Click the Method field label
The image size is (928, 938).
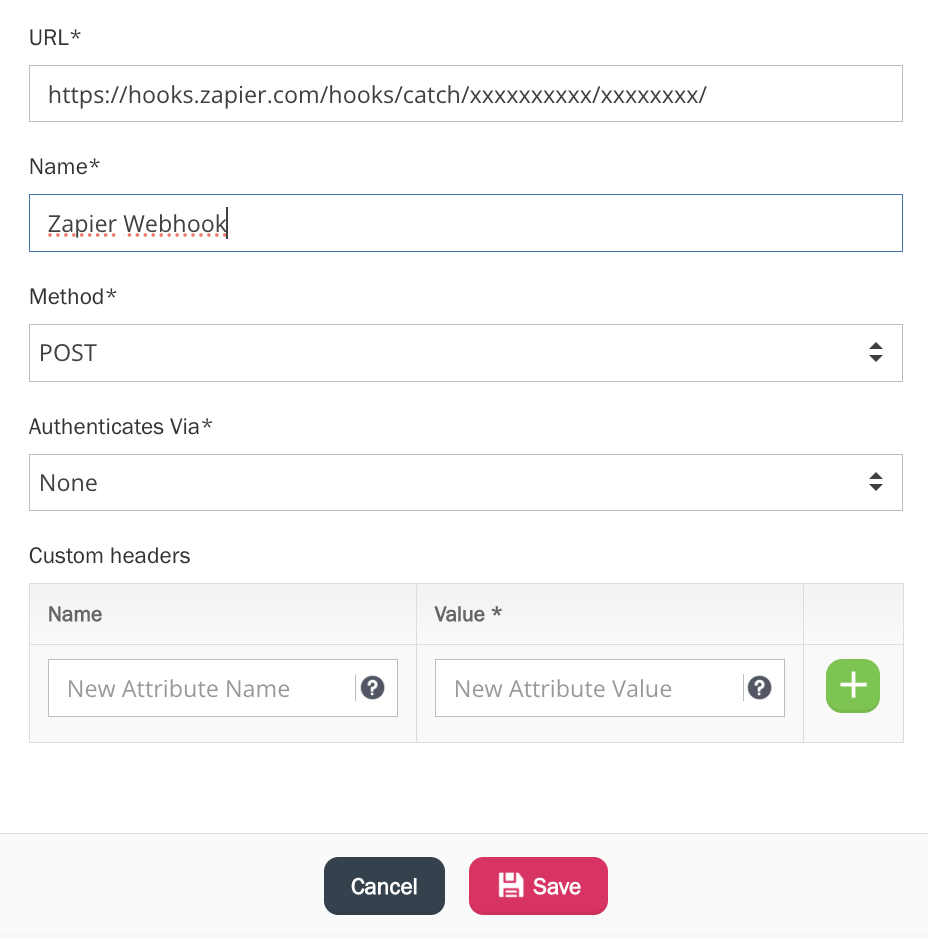pyautogui.click(x=72, y=297)
